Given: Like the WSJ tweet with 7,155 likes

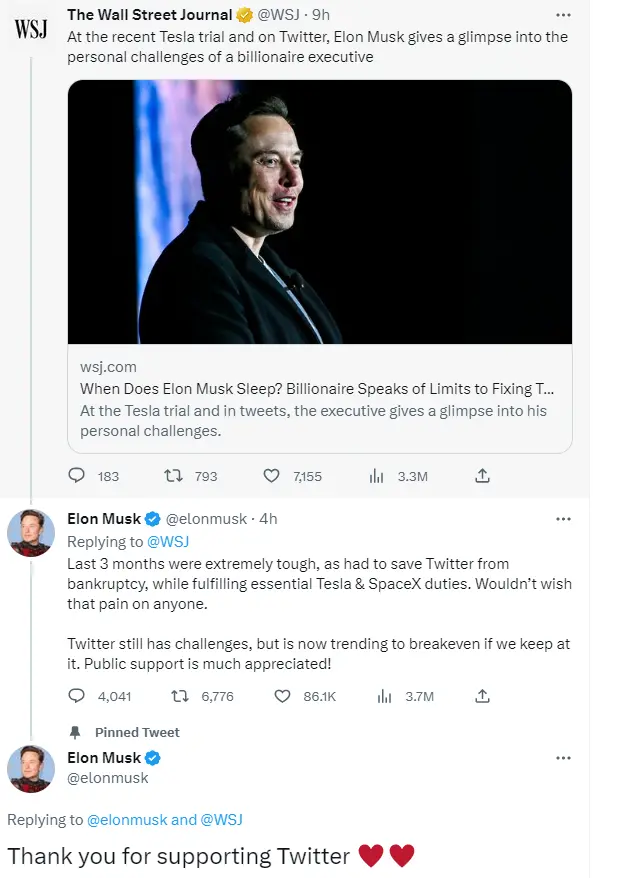Looking at the screenshot, I should [272, 476].
